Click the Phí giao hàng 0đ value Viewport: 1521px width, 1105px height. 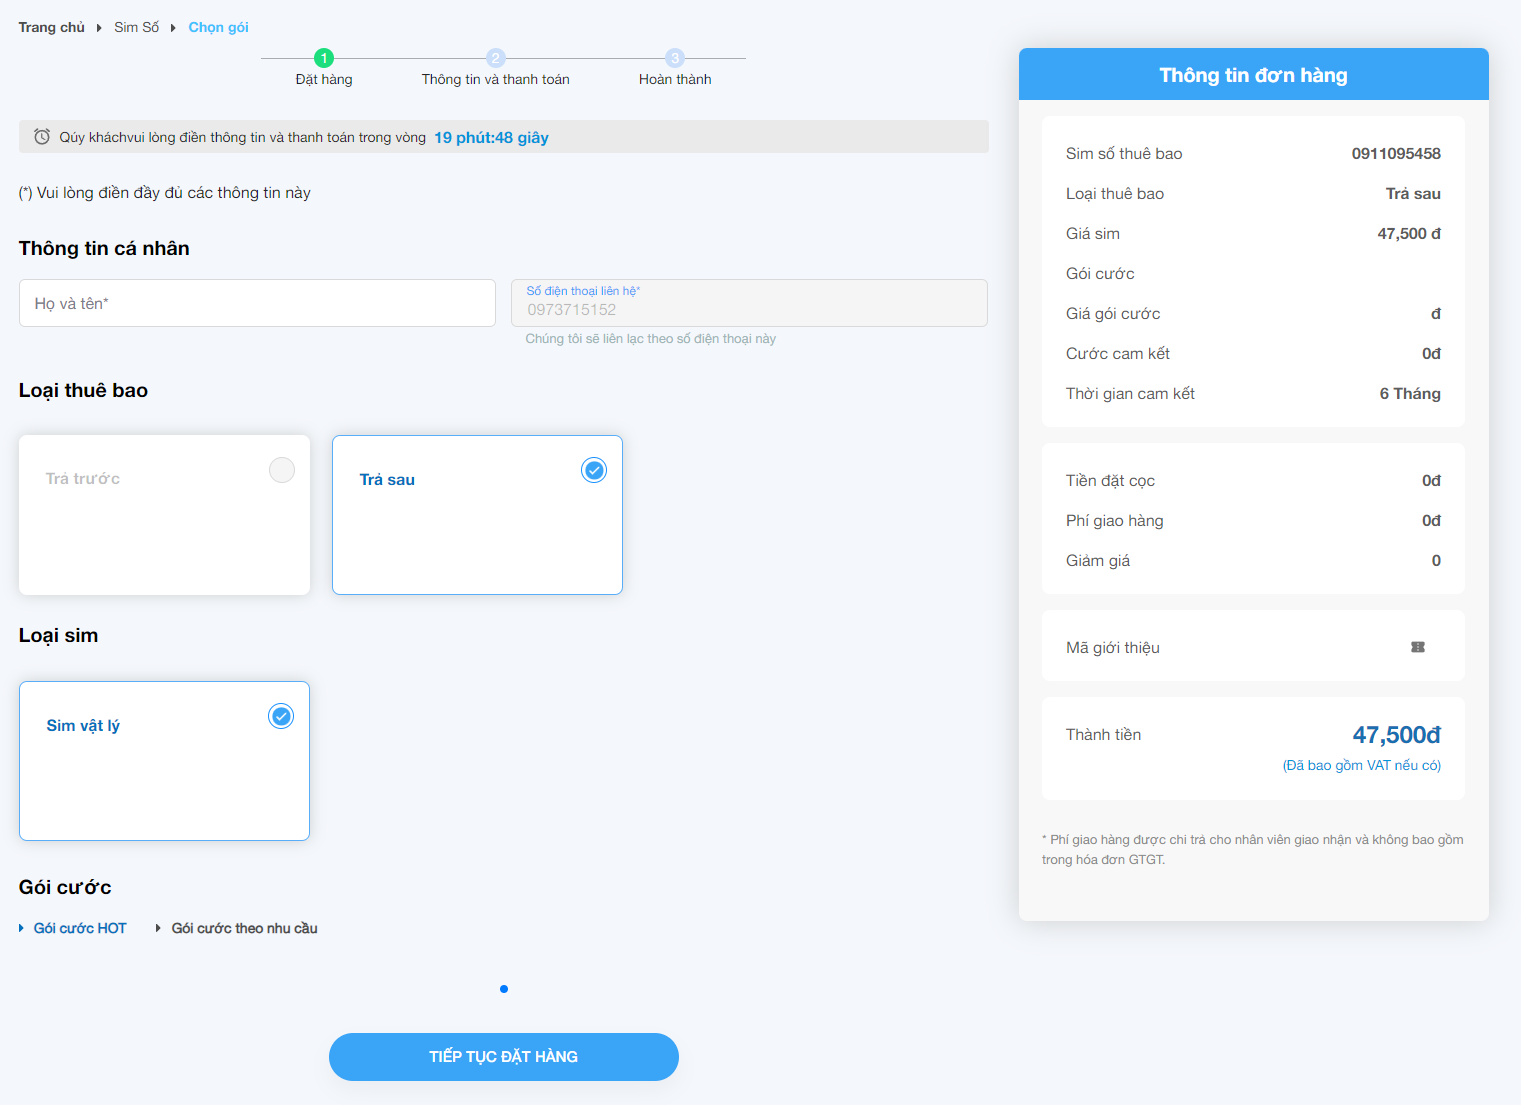[x=1432, y=520]
